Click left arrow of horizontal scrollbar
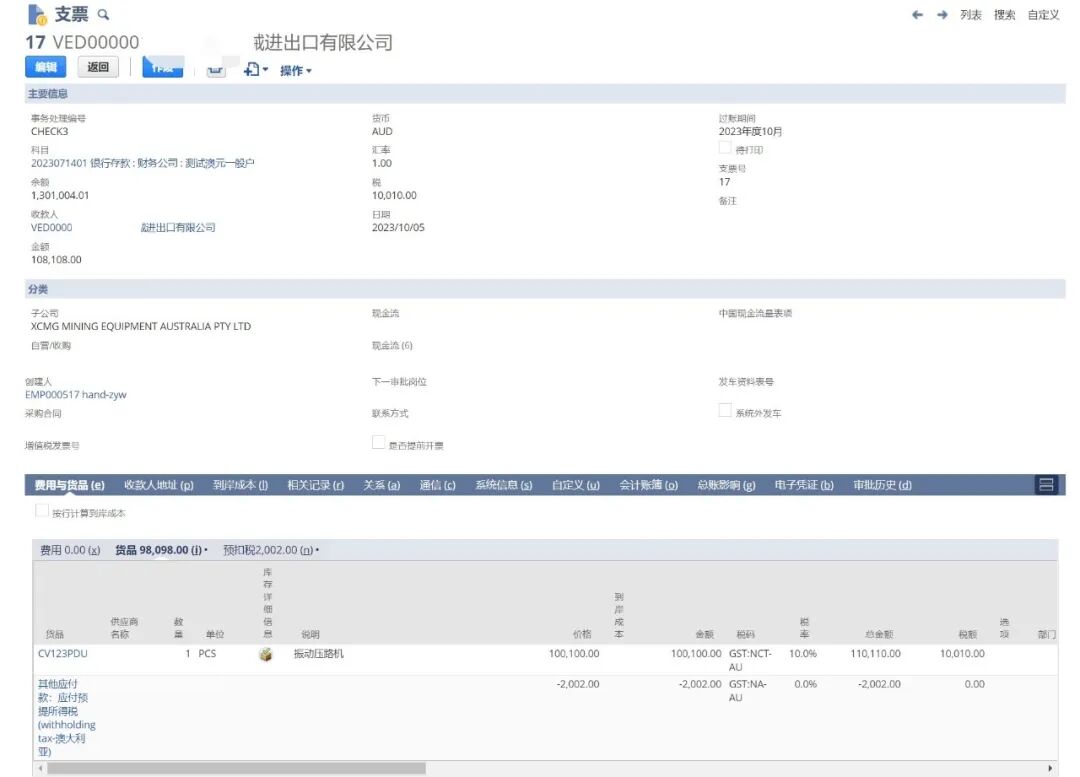This screenshot has width=1080, height=777. tap(41, 768)
